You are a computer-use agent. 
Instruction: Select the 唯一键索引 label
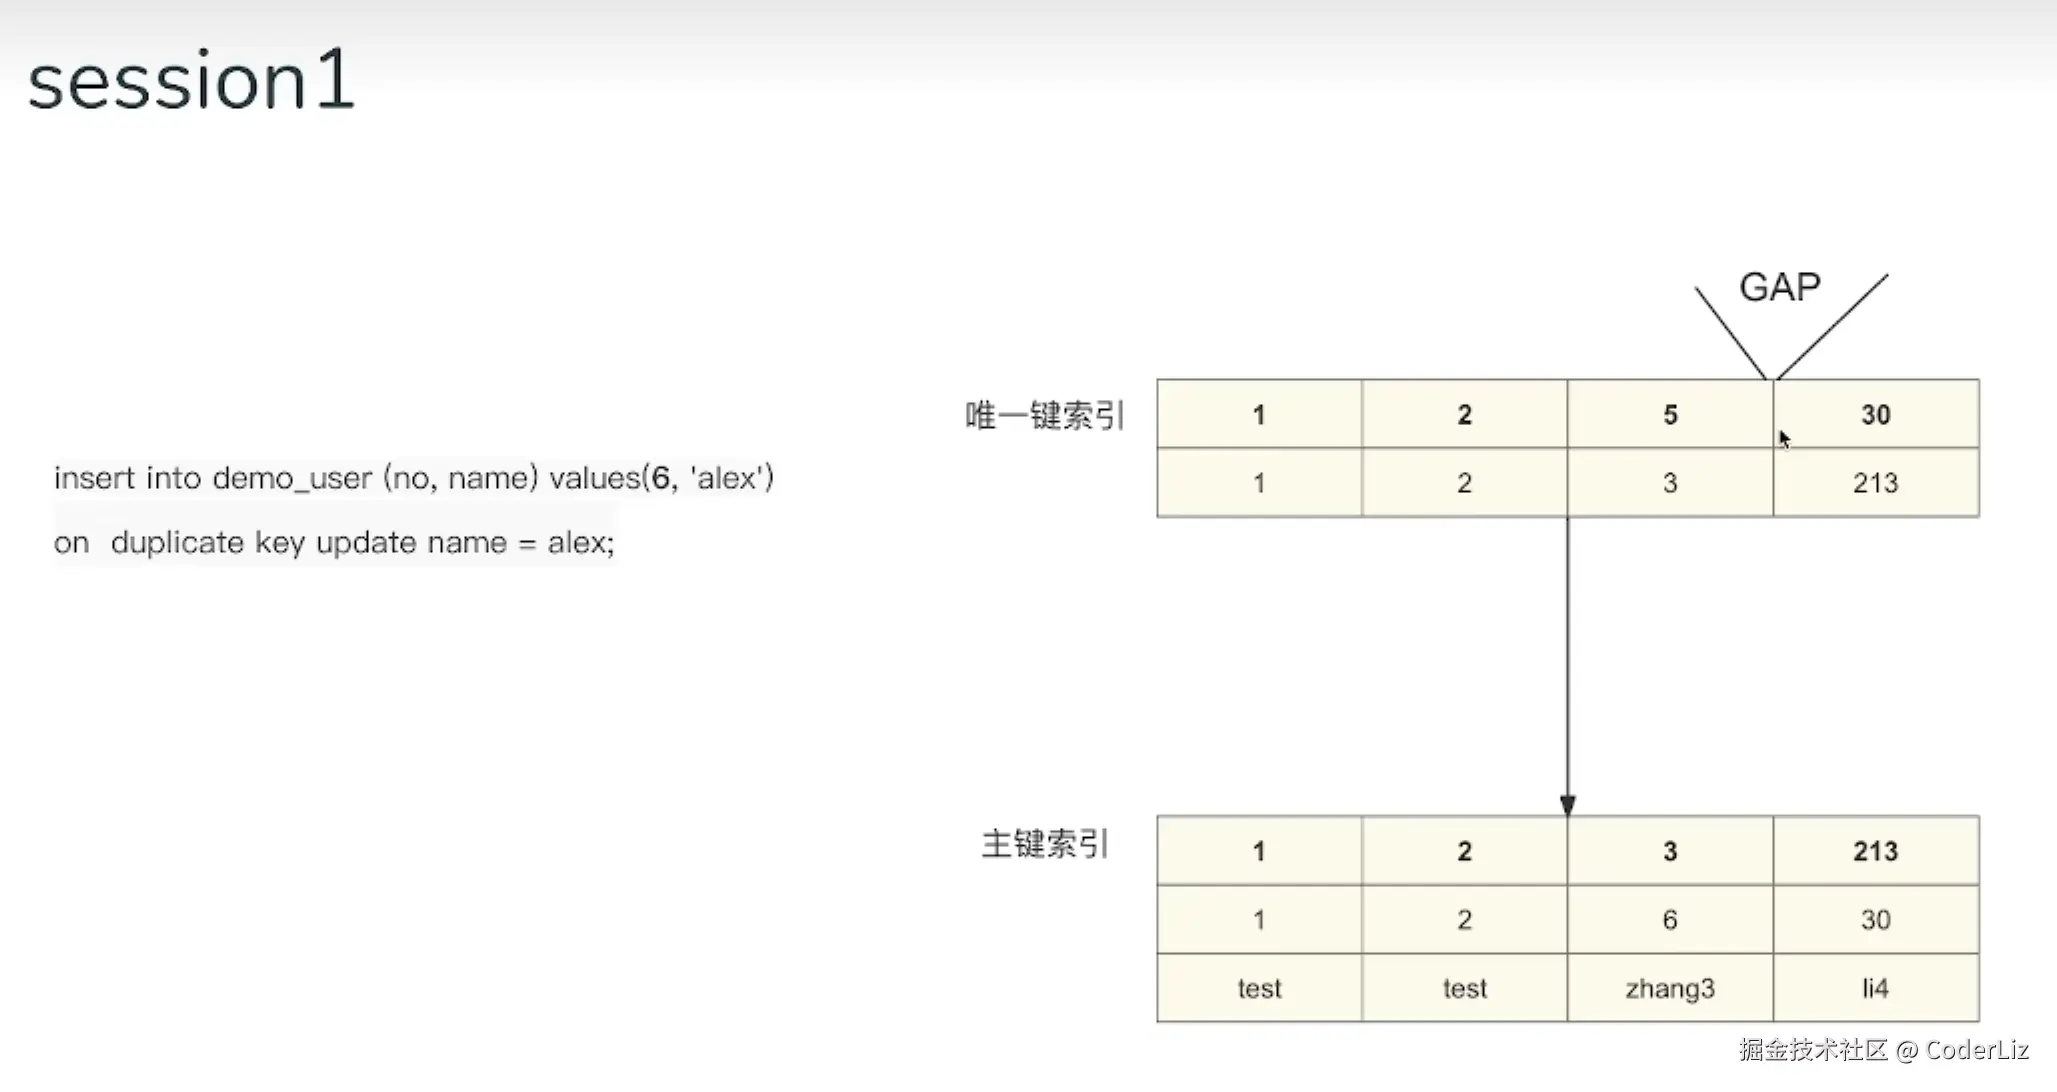point(1044,415)
